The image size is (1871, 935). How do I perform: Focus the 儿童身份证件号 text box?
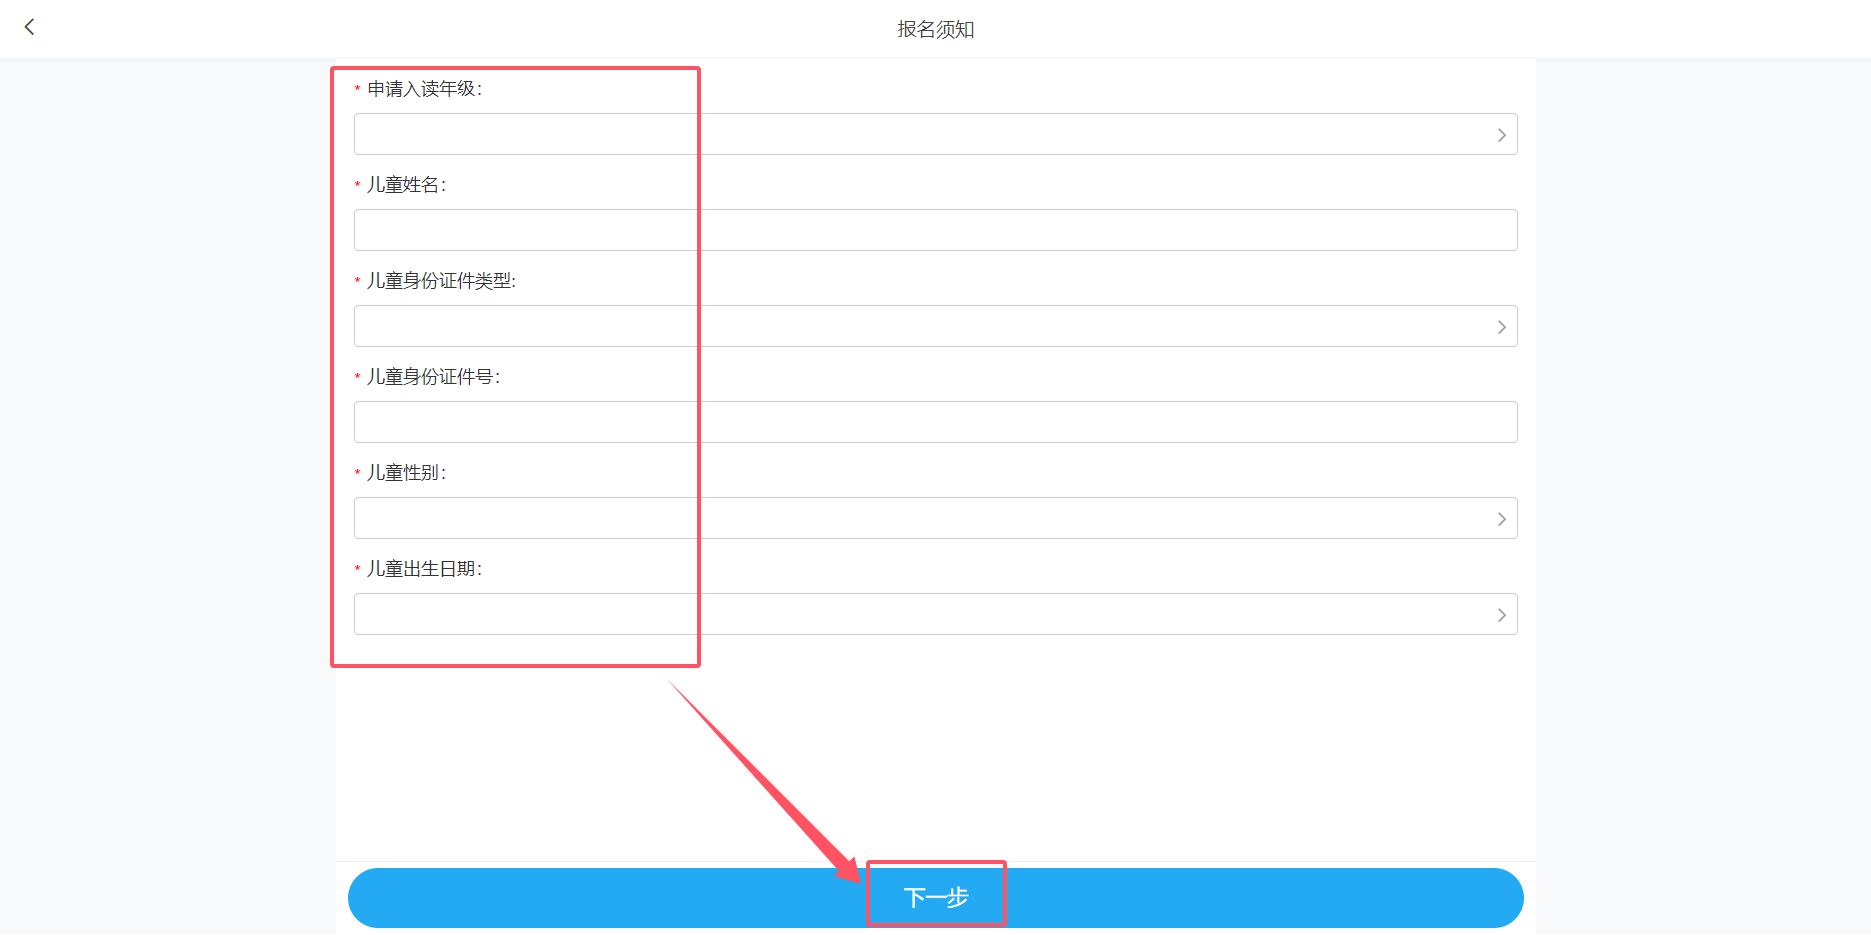click(935, 422)
